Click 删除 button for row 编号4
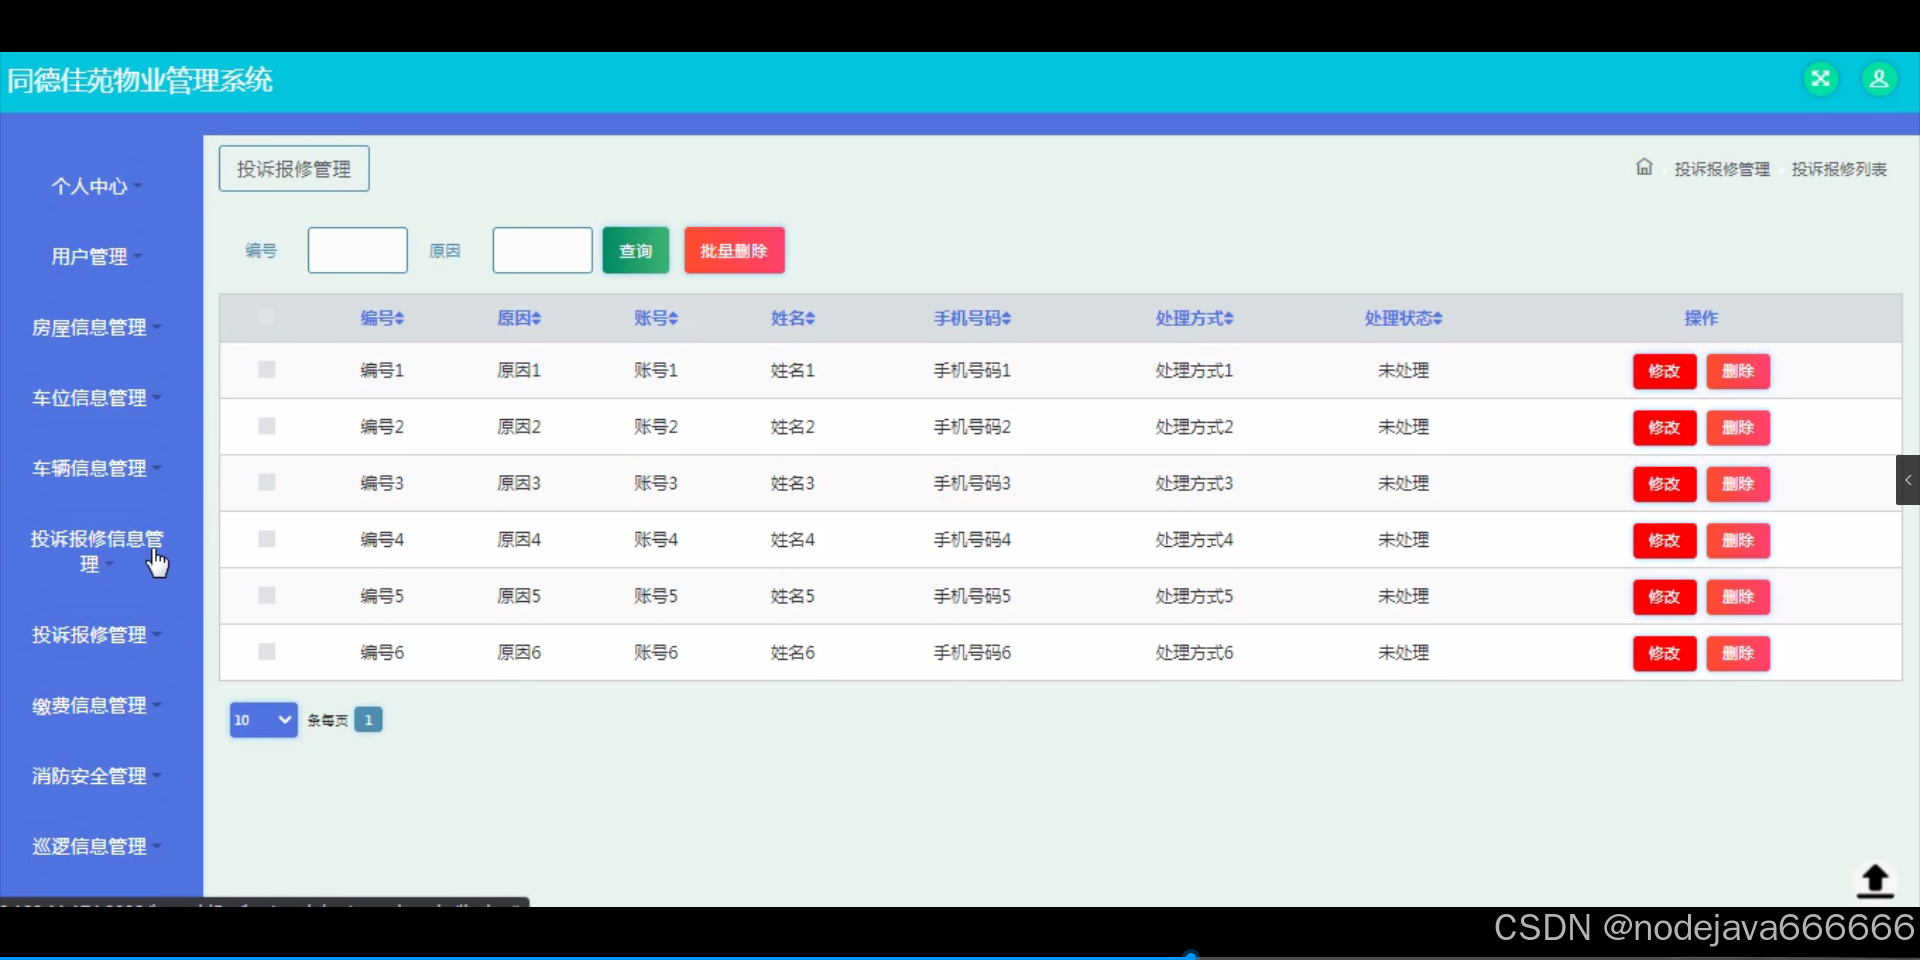Screen dimensions: 1920x960 coord(1738,540)
